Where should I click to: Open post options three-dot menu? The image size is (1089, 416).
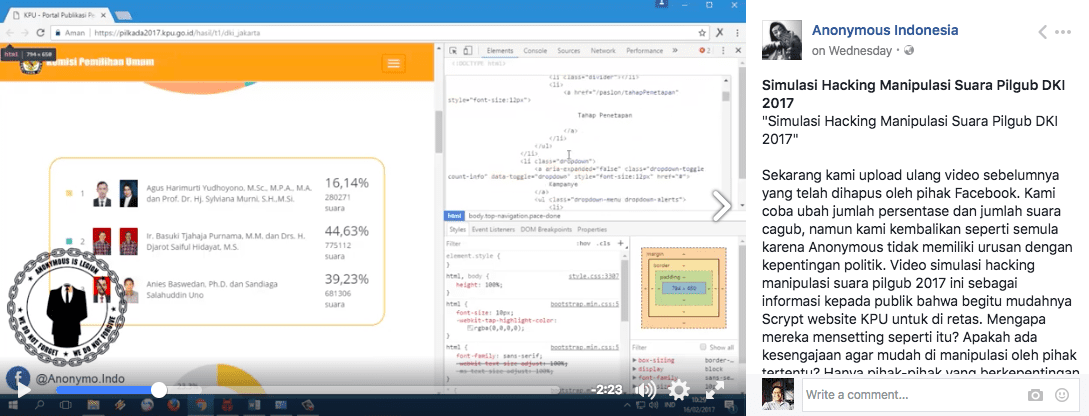(1069, 31)
